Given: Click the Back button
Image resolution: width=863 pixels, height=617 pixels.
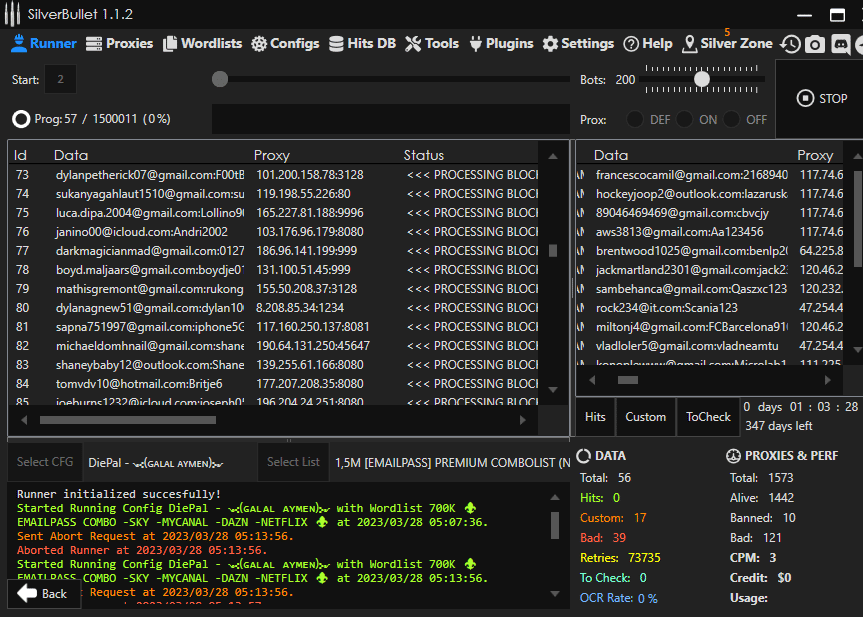Looking at the screenshot, I should [43, 593].
